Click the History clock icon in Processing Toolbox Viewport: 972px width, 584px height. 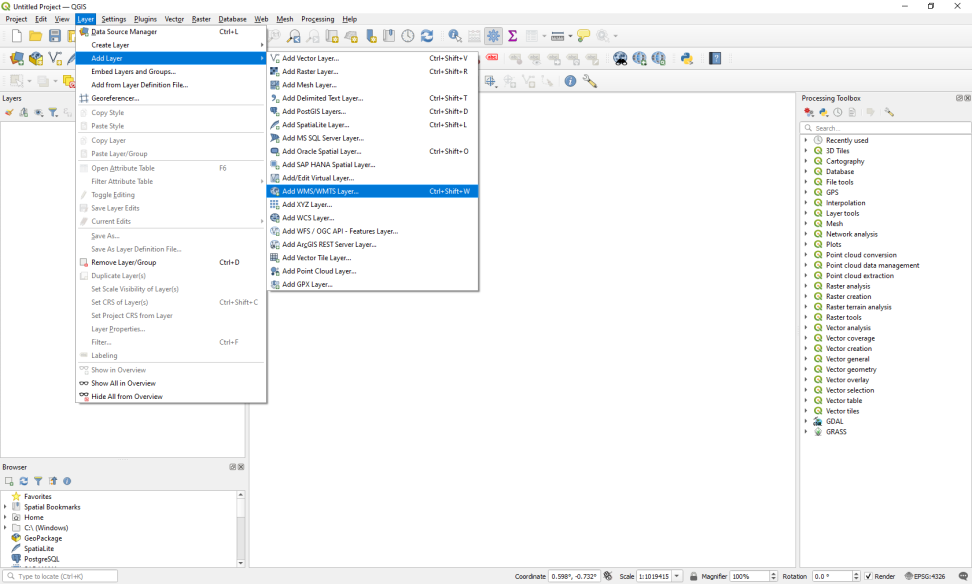pyautogui.click(x=837, y=112)
